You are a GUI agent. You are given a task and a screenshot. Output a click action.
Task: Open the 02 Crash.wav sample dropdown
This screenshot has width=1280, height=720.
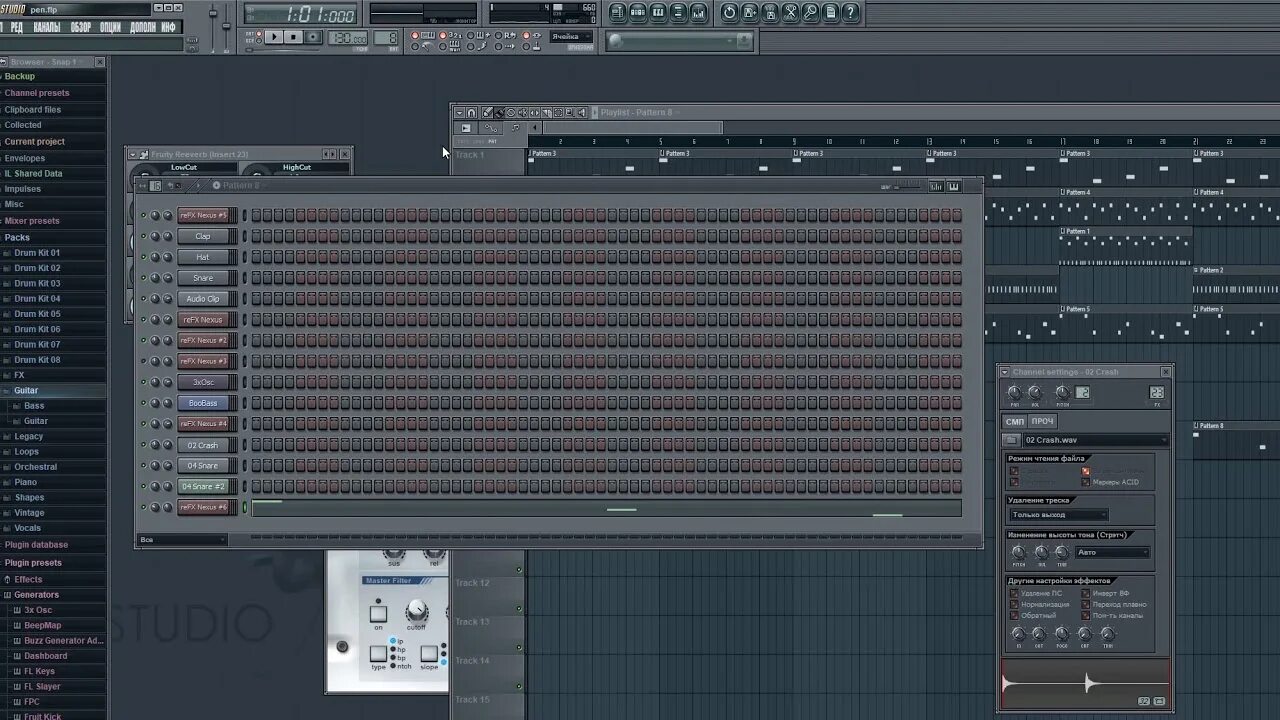pyautogui.click(x=1096, y=440)
